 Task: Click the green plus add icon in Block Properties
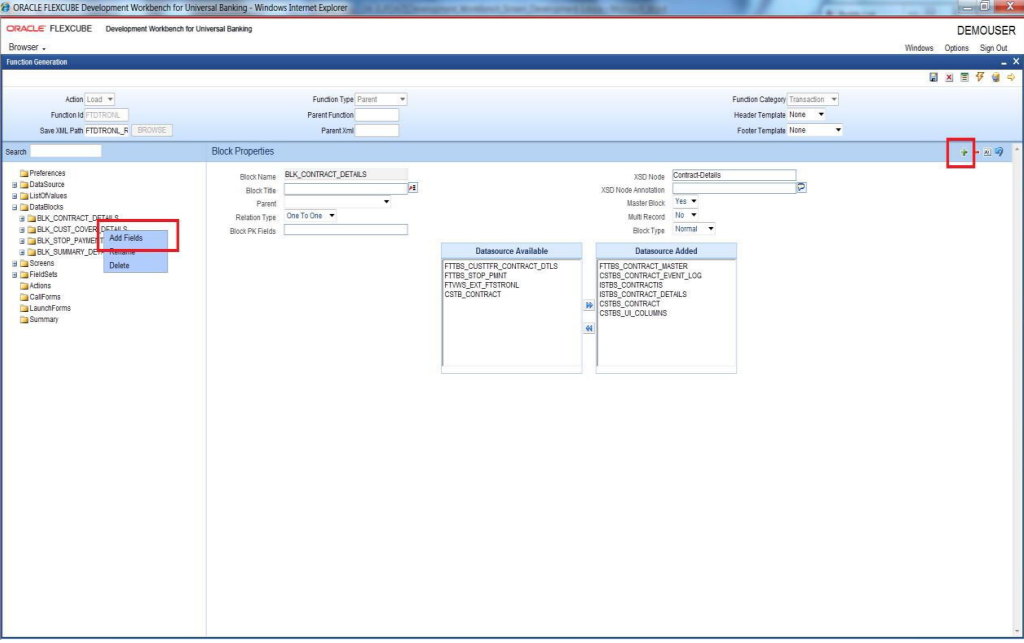pos(964,152)
